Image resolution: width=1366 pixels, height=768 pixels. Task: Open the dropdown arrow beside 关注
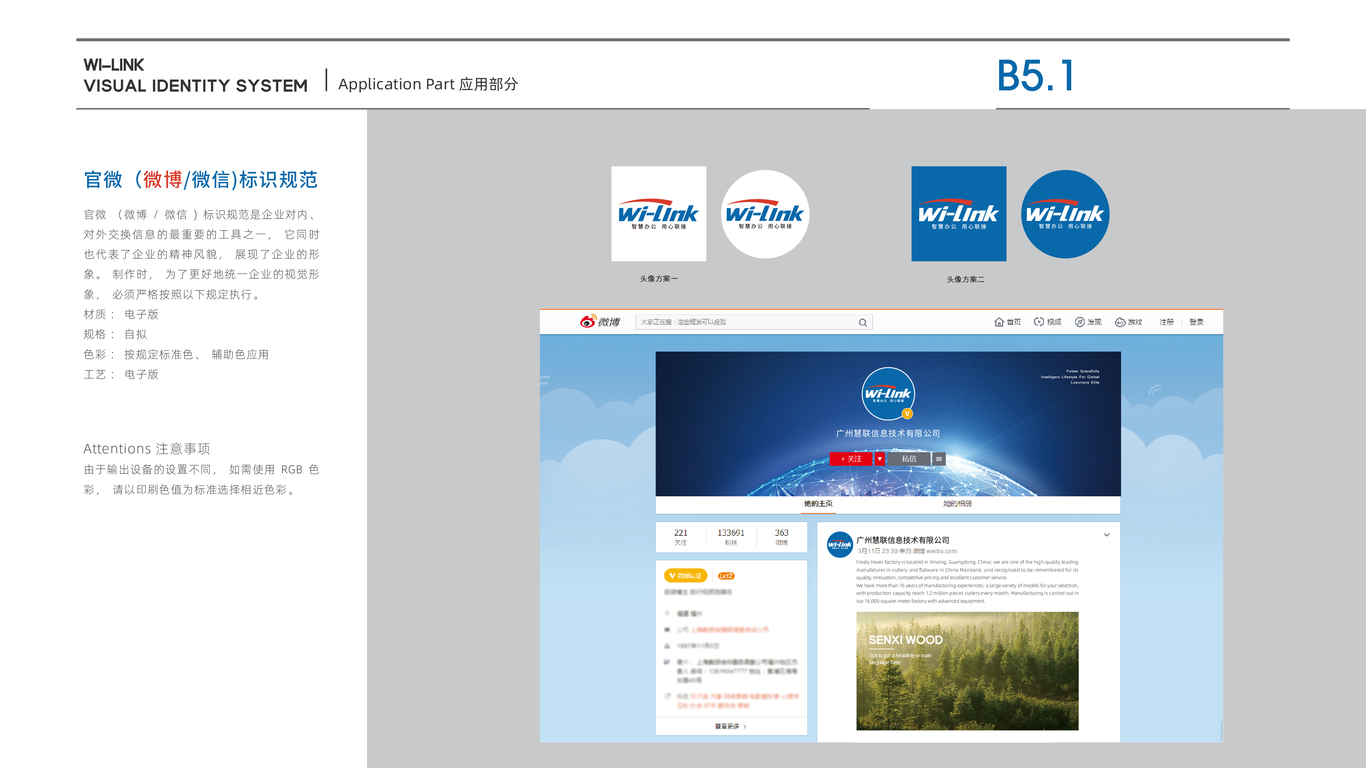click(x=880, y=459)
